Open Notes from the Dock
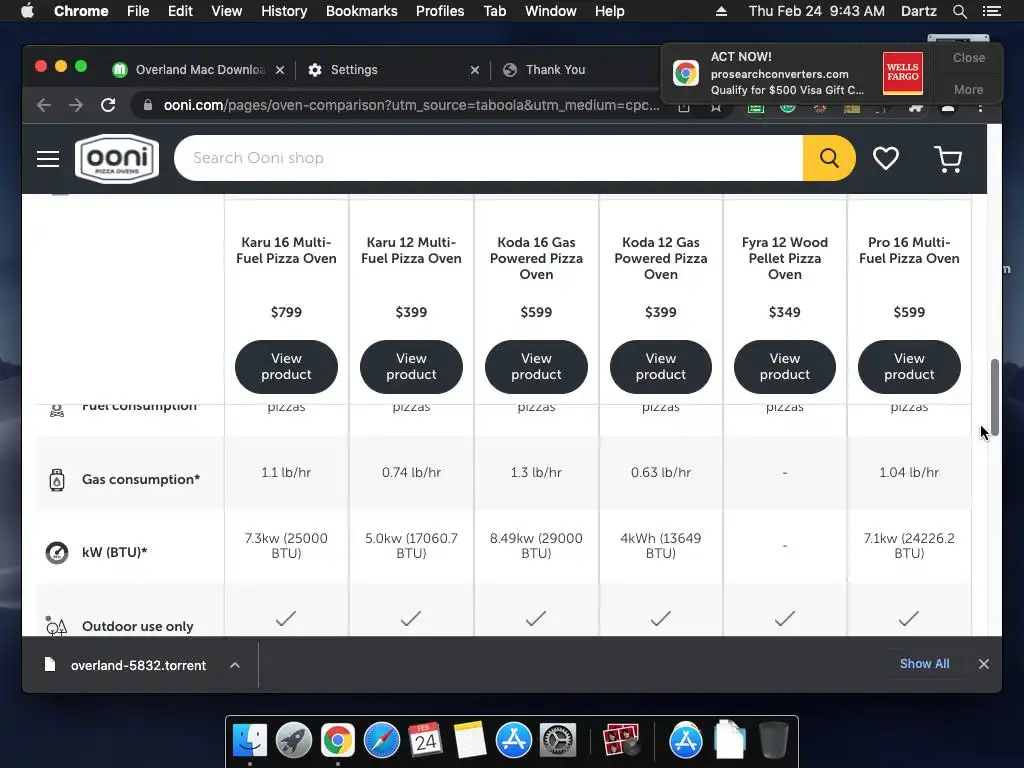This screenshot has height=768, width=1024. pos(470,740)
